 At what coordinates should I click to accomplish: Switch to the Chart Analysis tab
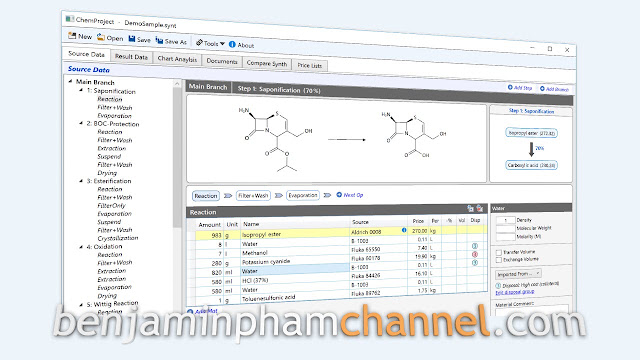pos(177,59)
